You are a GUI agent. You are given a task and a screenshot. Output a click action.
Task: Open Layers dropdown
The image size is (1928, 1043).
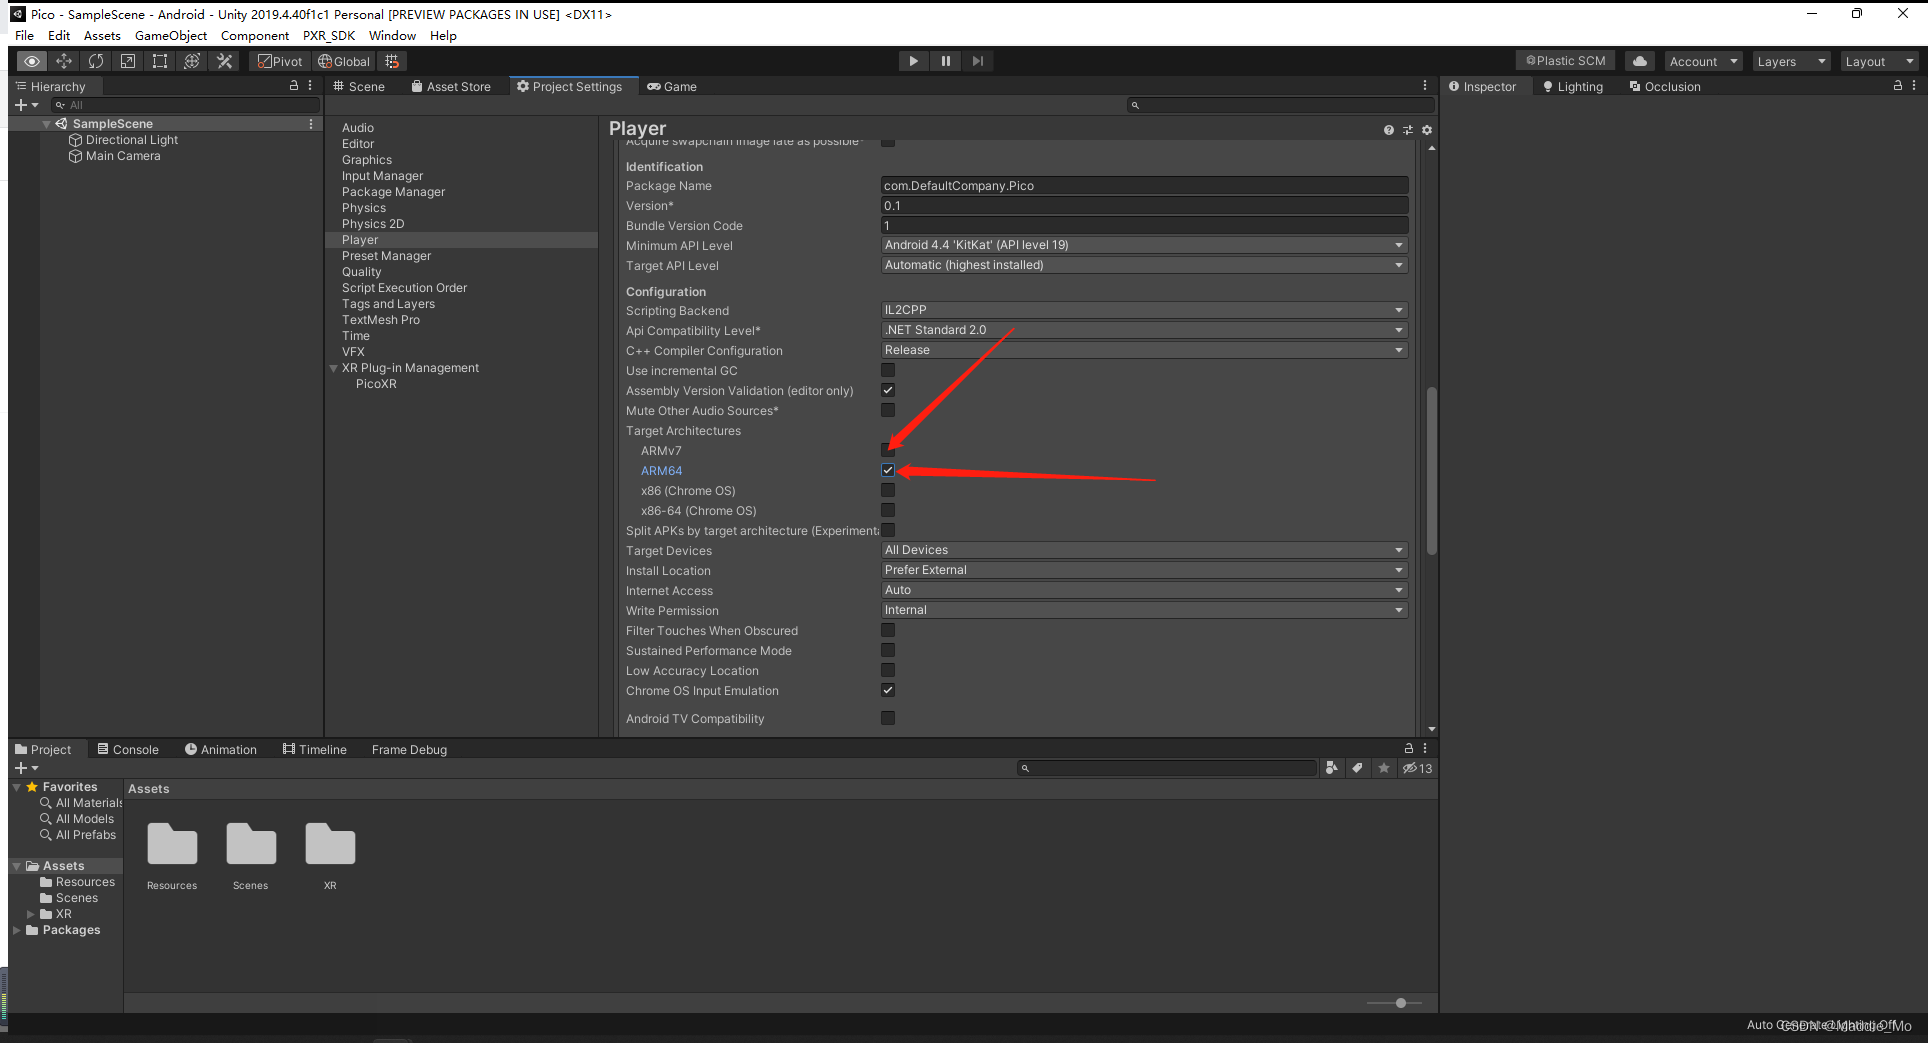click(x=1791, y=61)
